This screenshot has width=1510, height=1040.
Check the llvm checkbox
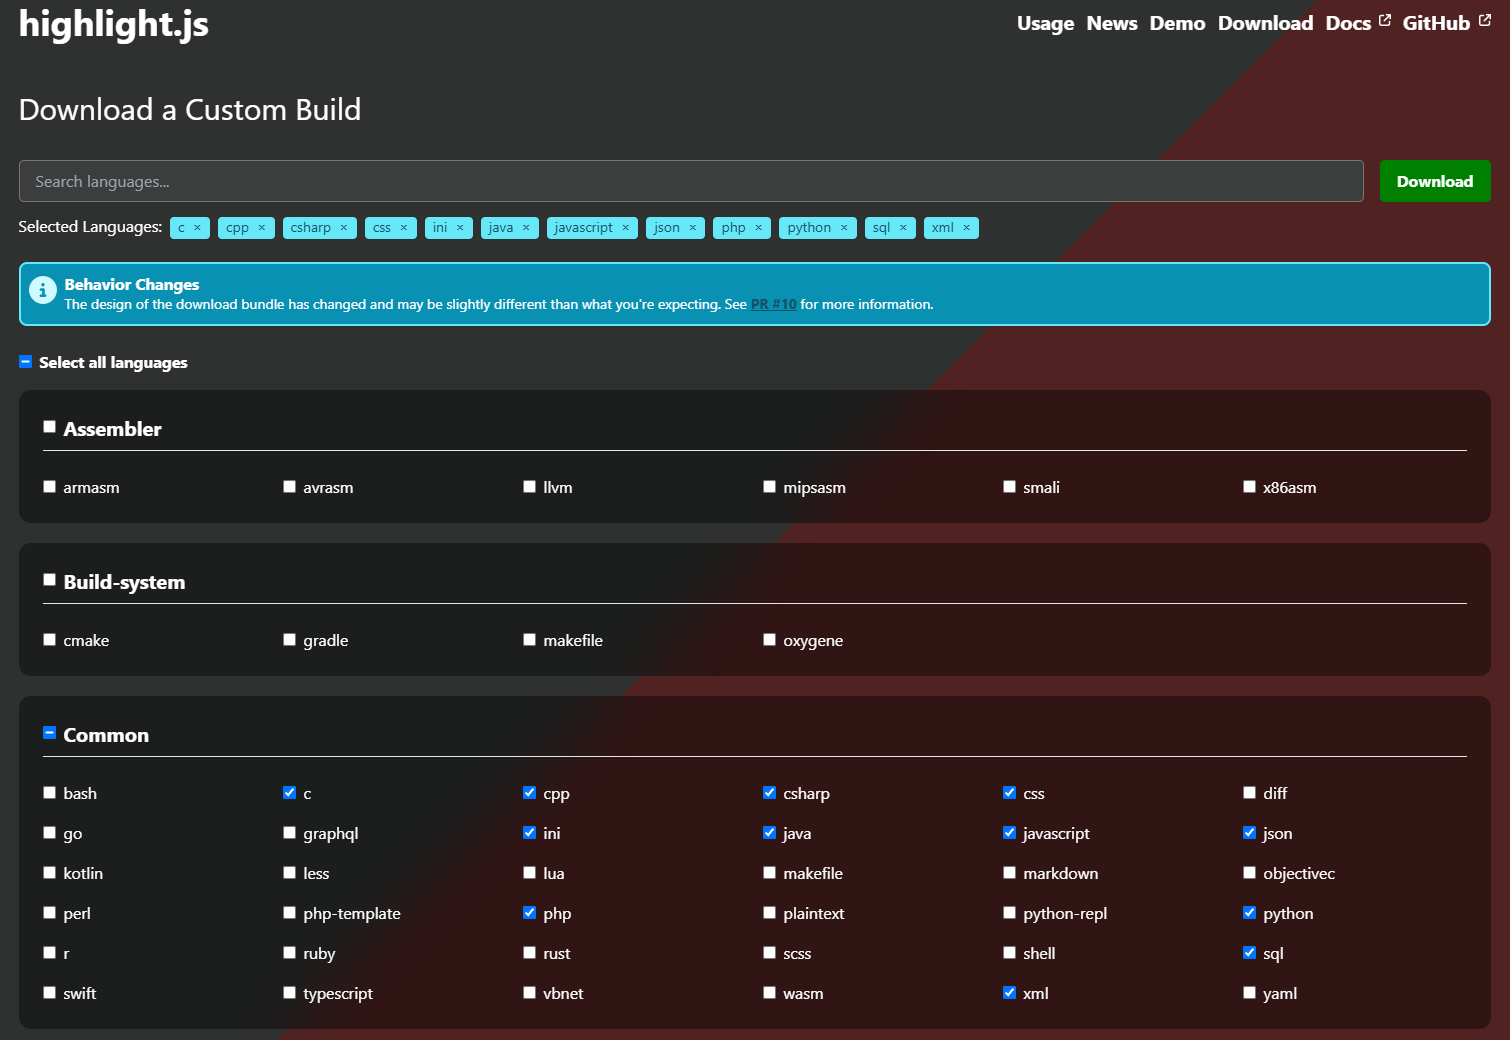tap(529, 487)
